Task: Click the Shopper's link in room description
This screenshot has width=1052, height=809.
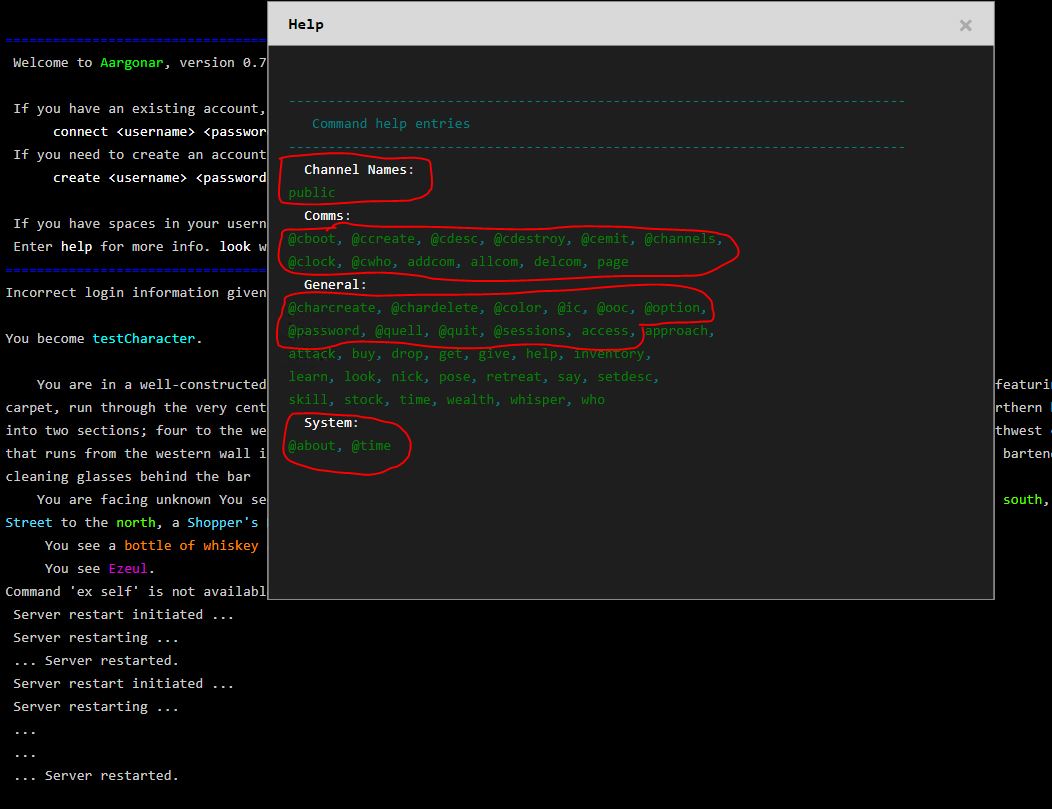Action: click(x=223, y=523)
